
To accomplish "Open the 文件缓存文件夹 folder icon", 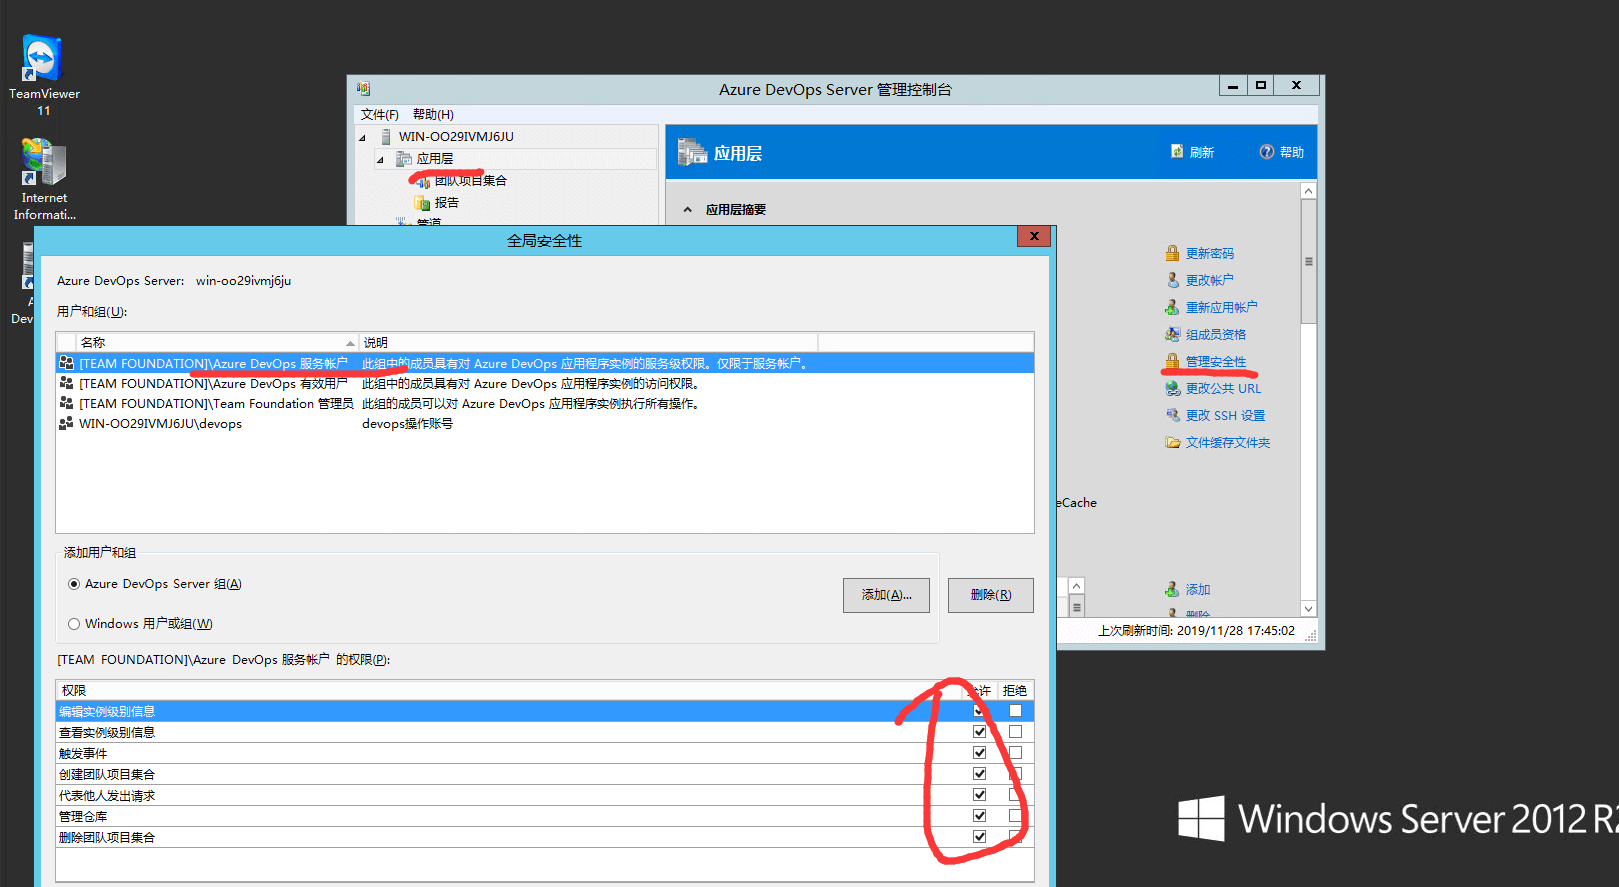I will (x=1172, y=443).
